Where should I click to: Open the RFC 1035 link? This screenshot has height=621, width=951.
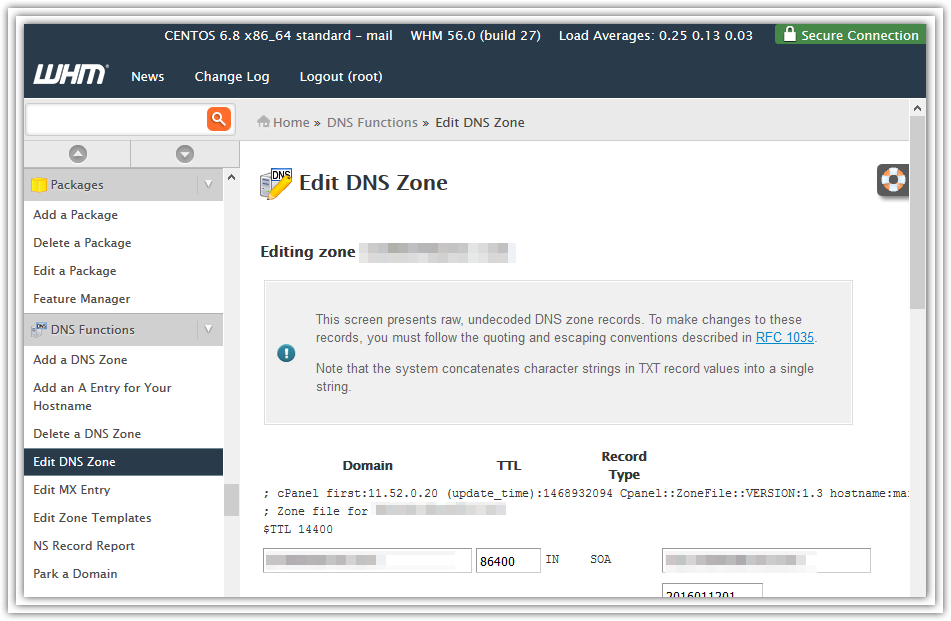[785, 337]
